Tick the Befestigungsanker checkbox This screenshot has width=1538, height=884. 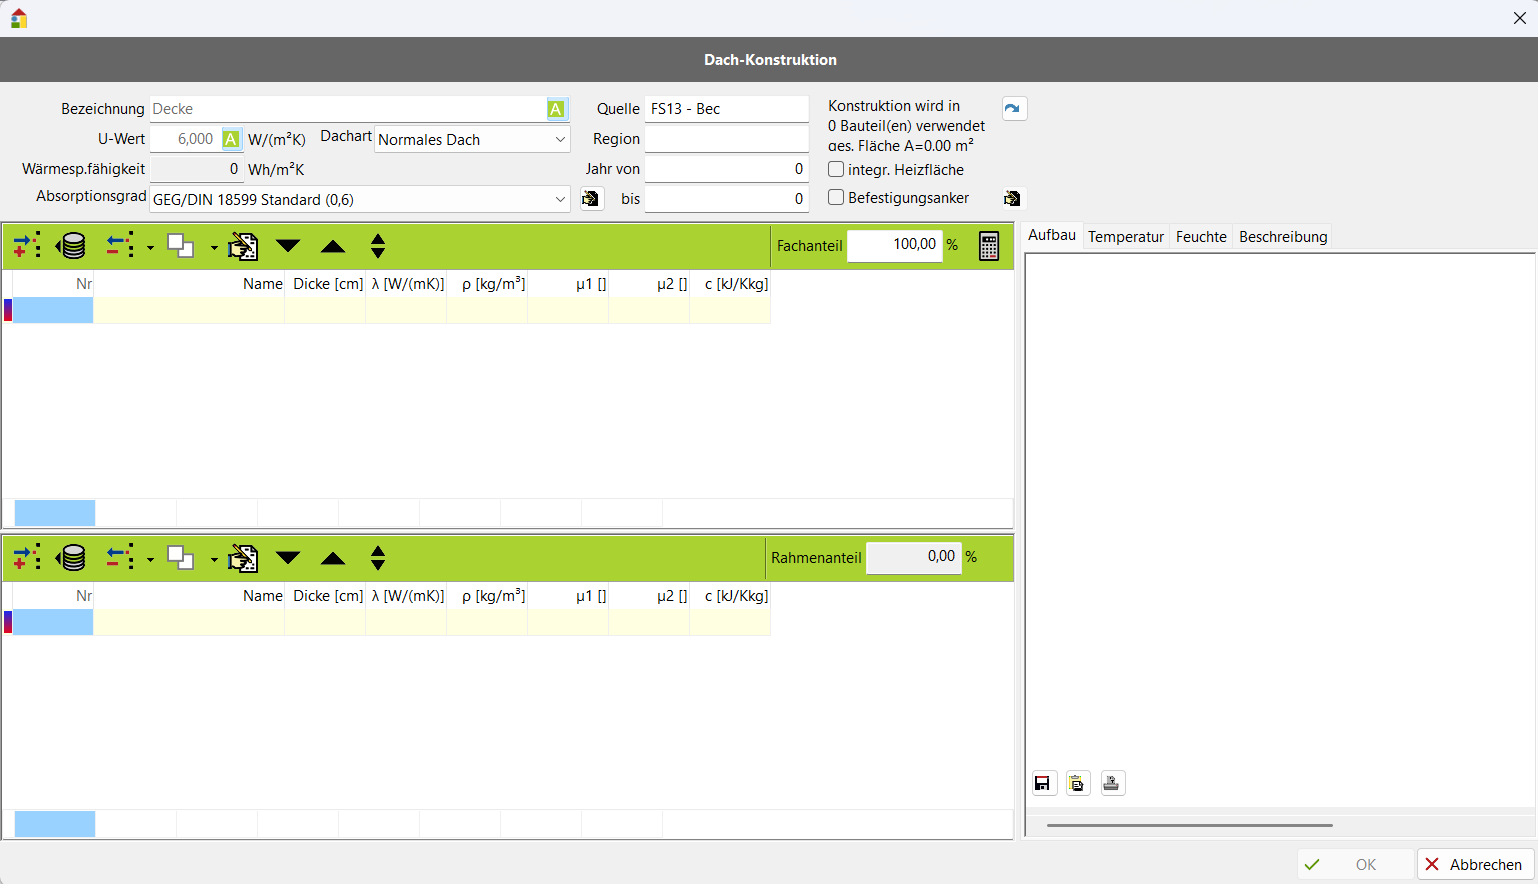[836, 198]
